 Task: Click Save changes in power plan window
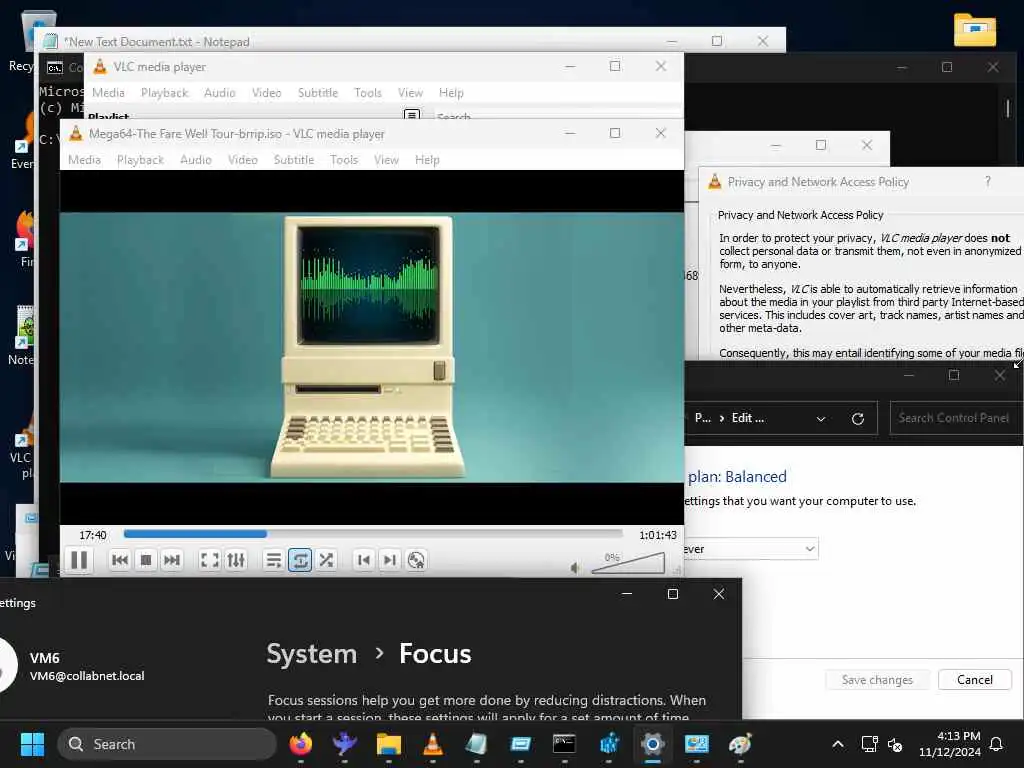click(877, 680)
